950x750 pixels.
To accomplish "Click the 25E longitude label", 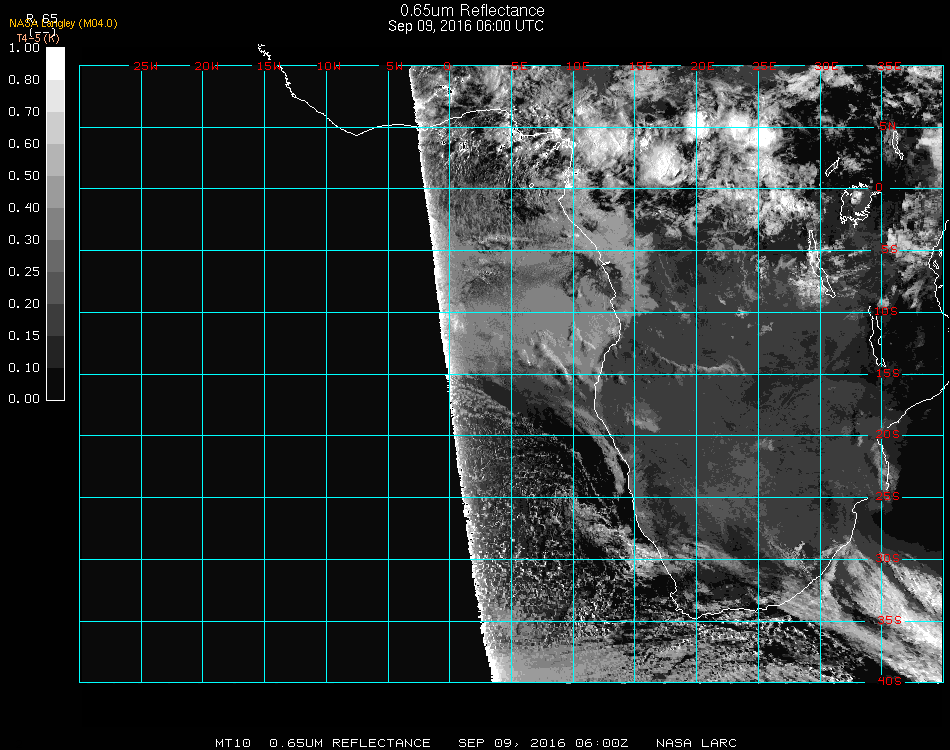I will tap(765, 67).
